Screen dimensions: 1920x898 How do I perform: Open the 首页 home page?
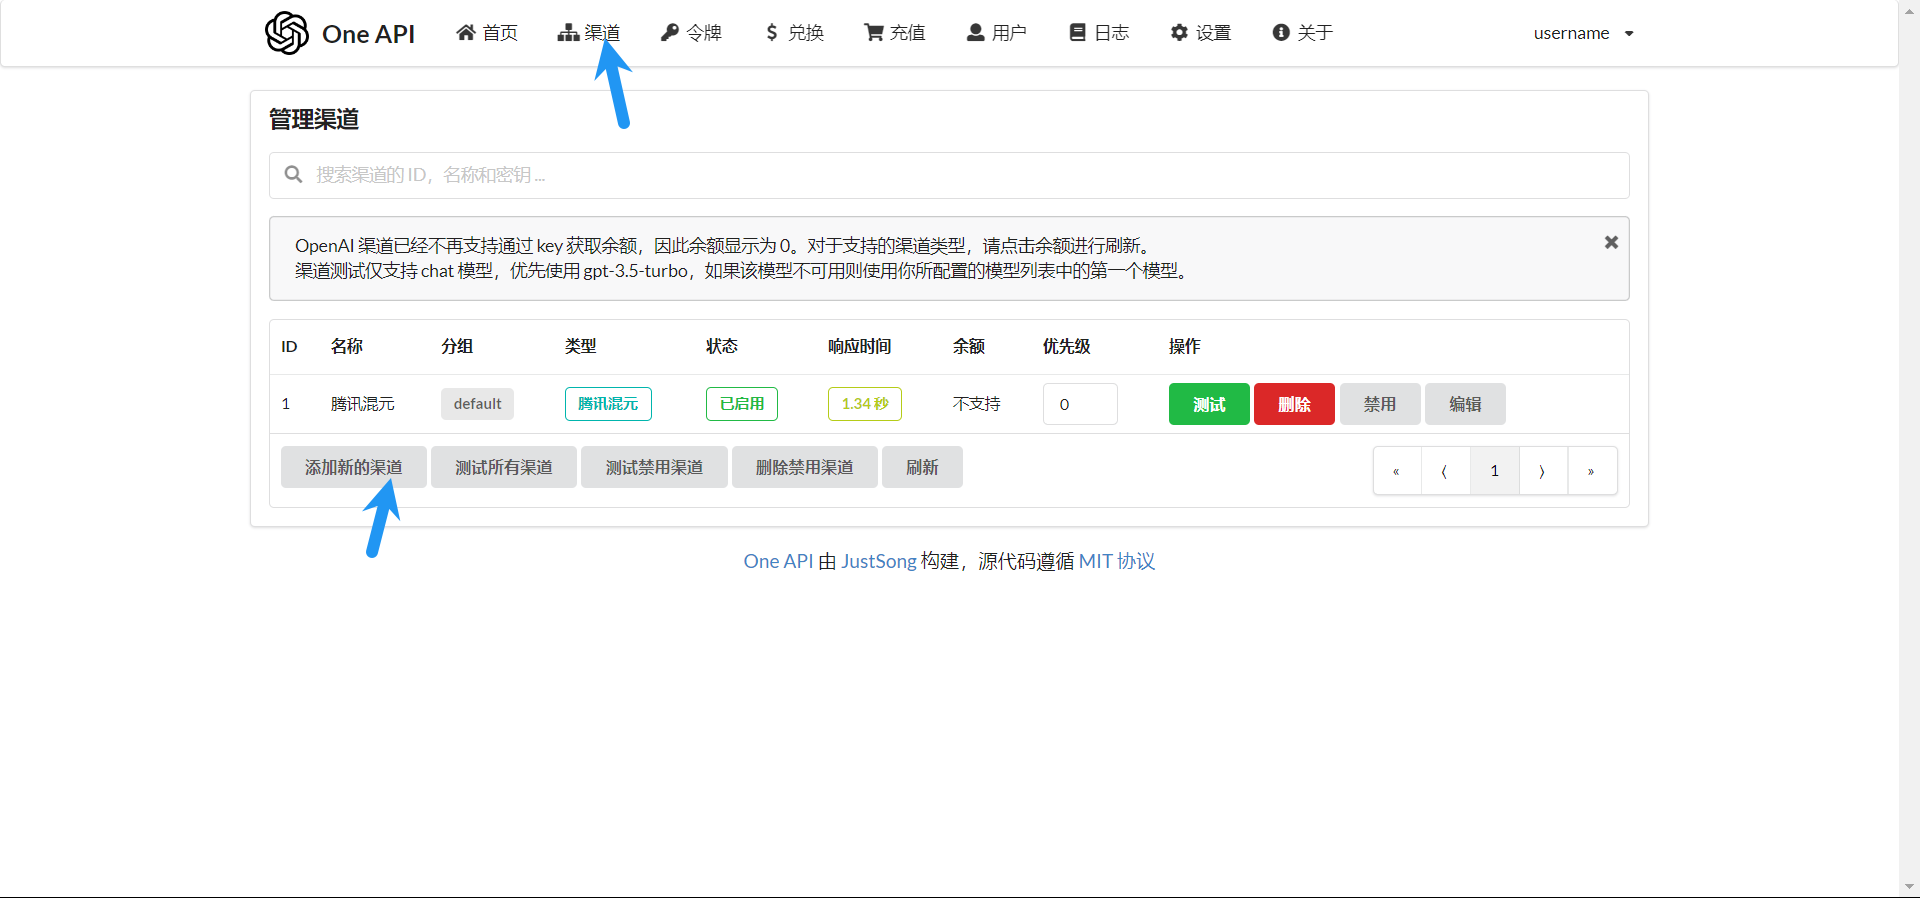[487, 33]
